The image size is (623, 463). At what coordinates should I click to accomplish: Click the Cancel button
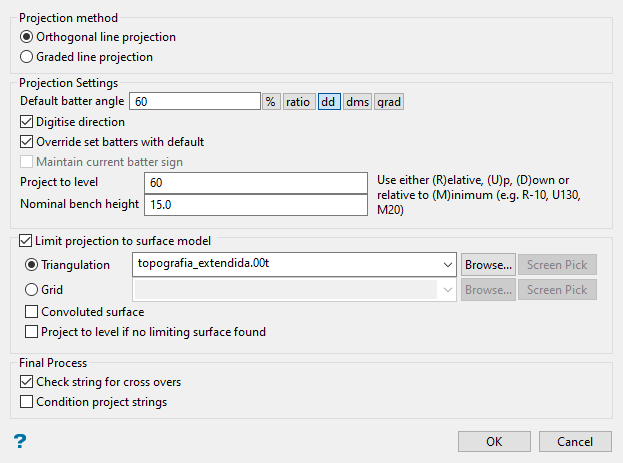(574, 441)
